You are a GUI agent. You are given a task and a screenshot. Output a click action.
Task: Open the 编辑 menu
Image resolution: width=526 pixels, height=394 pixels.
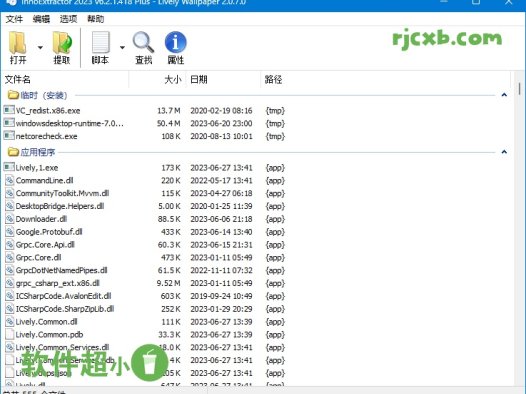pyautogui.click(x=41, y=19)
